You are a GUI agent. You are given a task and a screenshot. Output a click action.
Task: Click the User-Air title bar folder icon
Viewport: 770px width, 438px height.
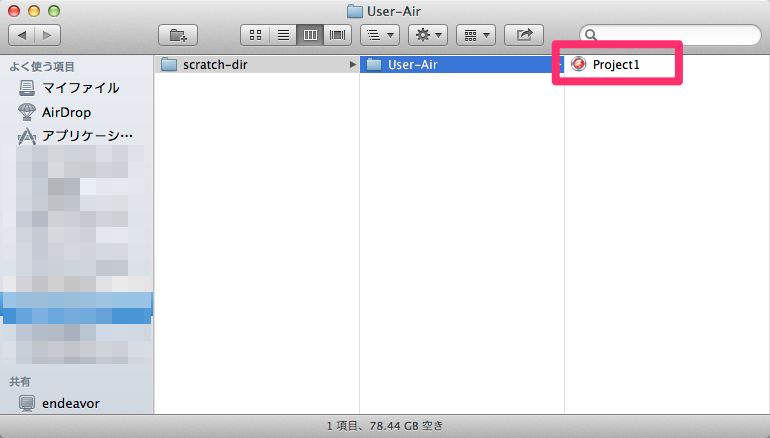coord(355,11)
